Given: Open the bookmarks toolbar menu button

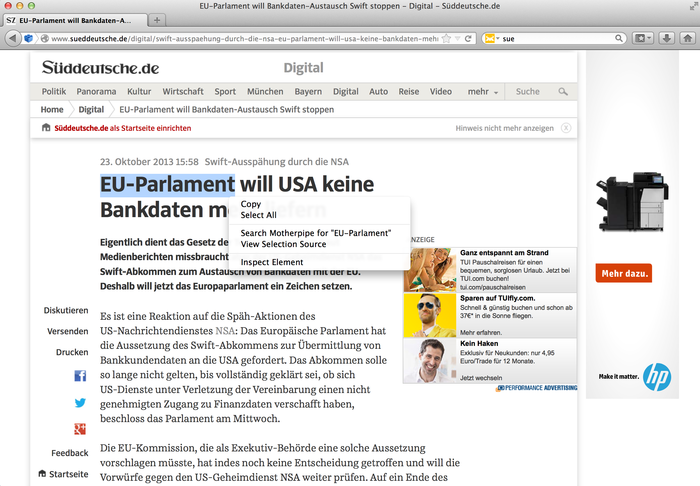Looking at the screenshot, I should 643,38.
